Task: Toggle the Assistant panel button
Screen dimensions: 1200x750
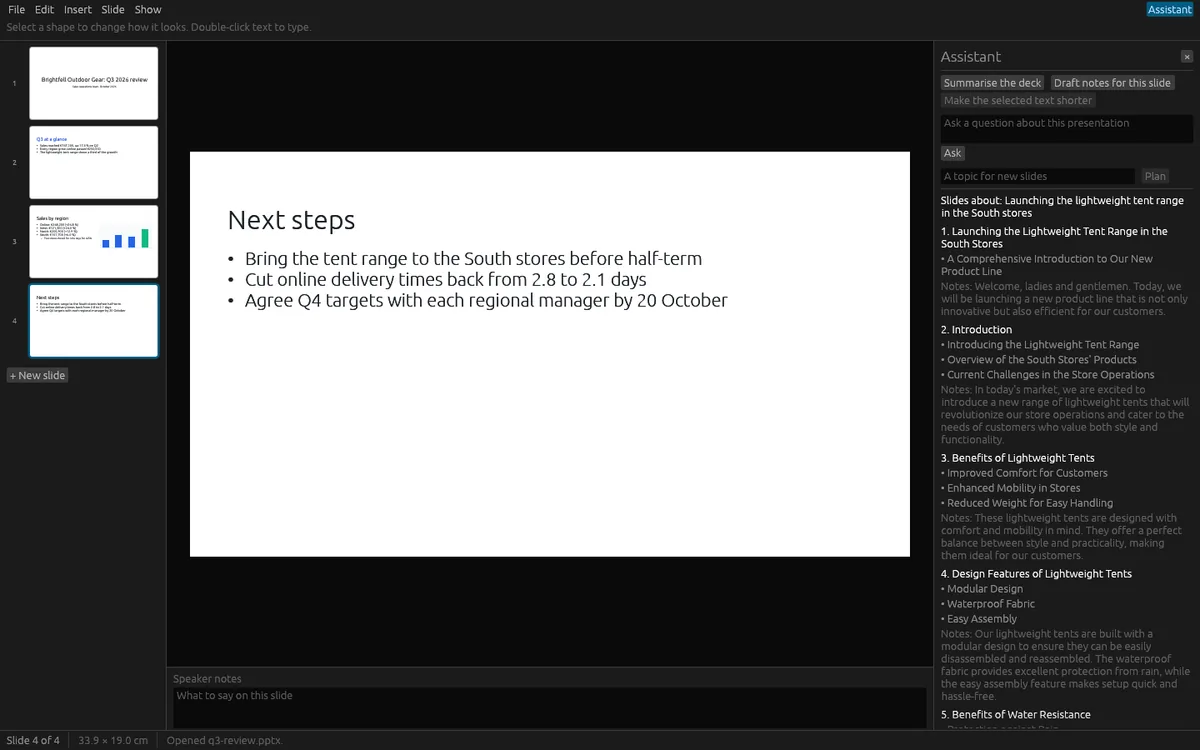Action: coord(1169,9)
